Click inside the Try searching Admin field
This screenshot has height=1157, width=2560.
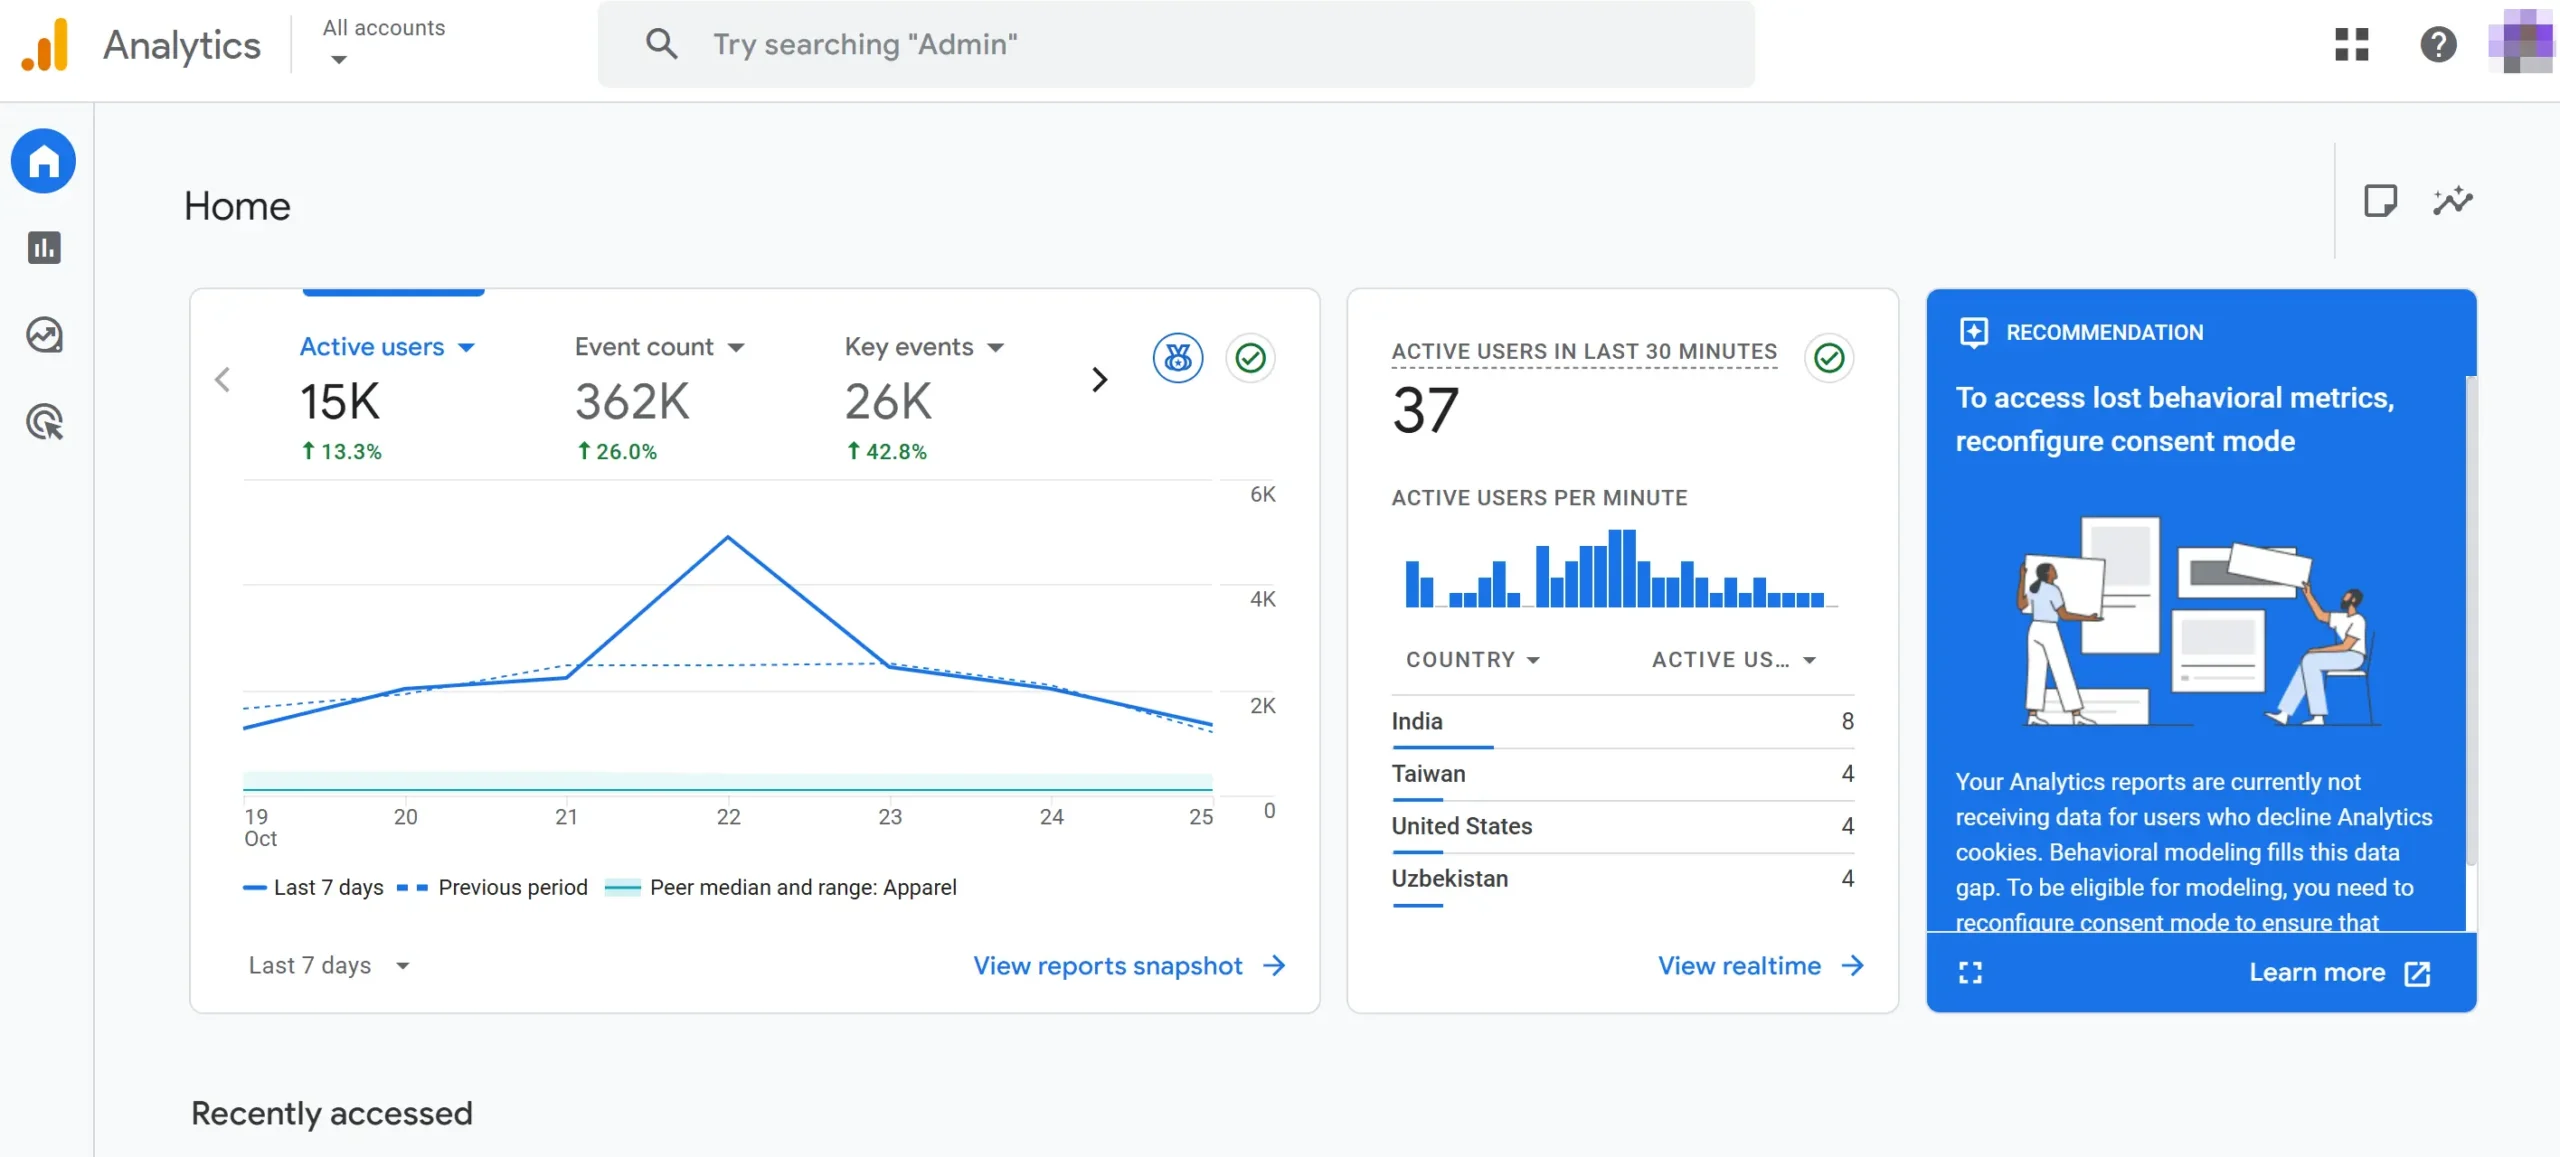[1100, 44]
